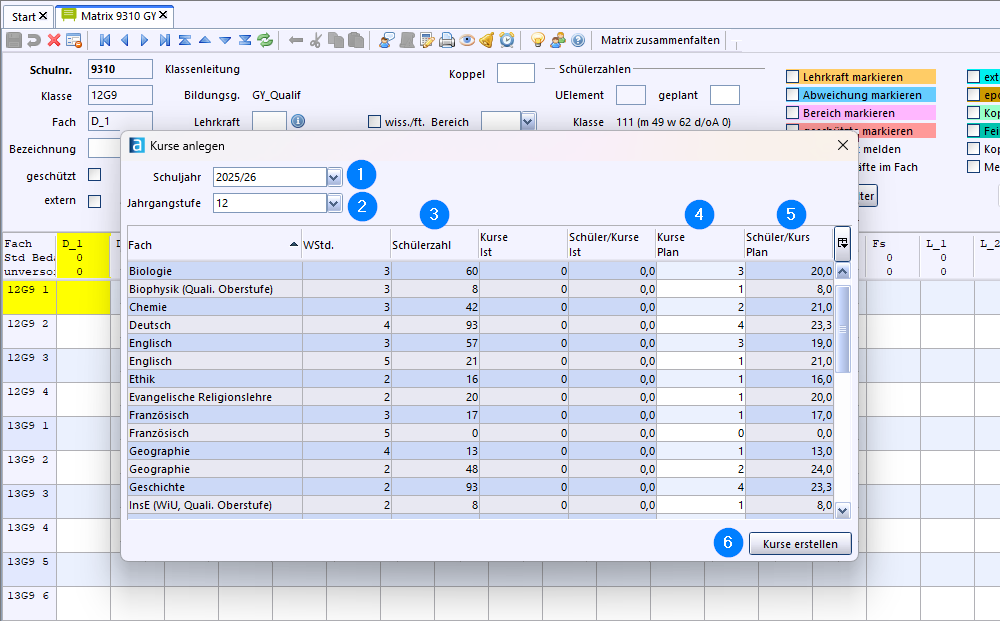Click the red X delete icon
The height and width of the screenshot is (621, 1000).
[x=54, y=41]
